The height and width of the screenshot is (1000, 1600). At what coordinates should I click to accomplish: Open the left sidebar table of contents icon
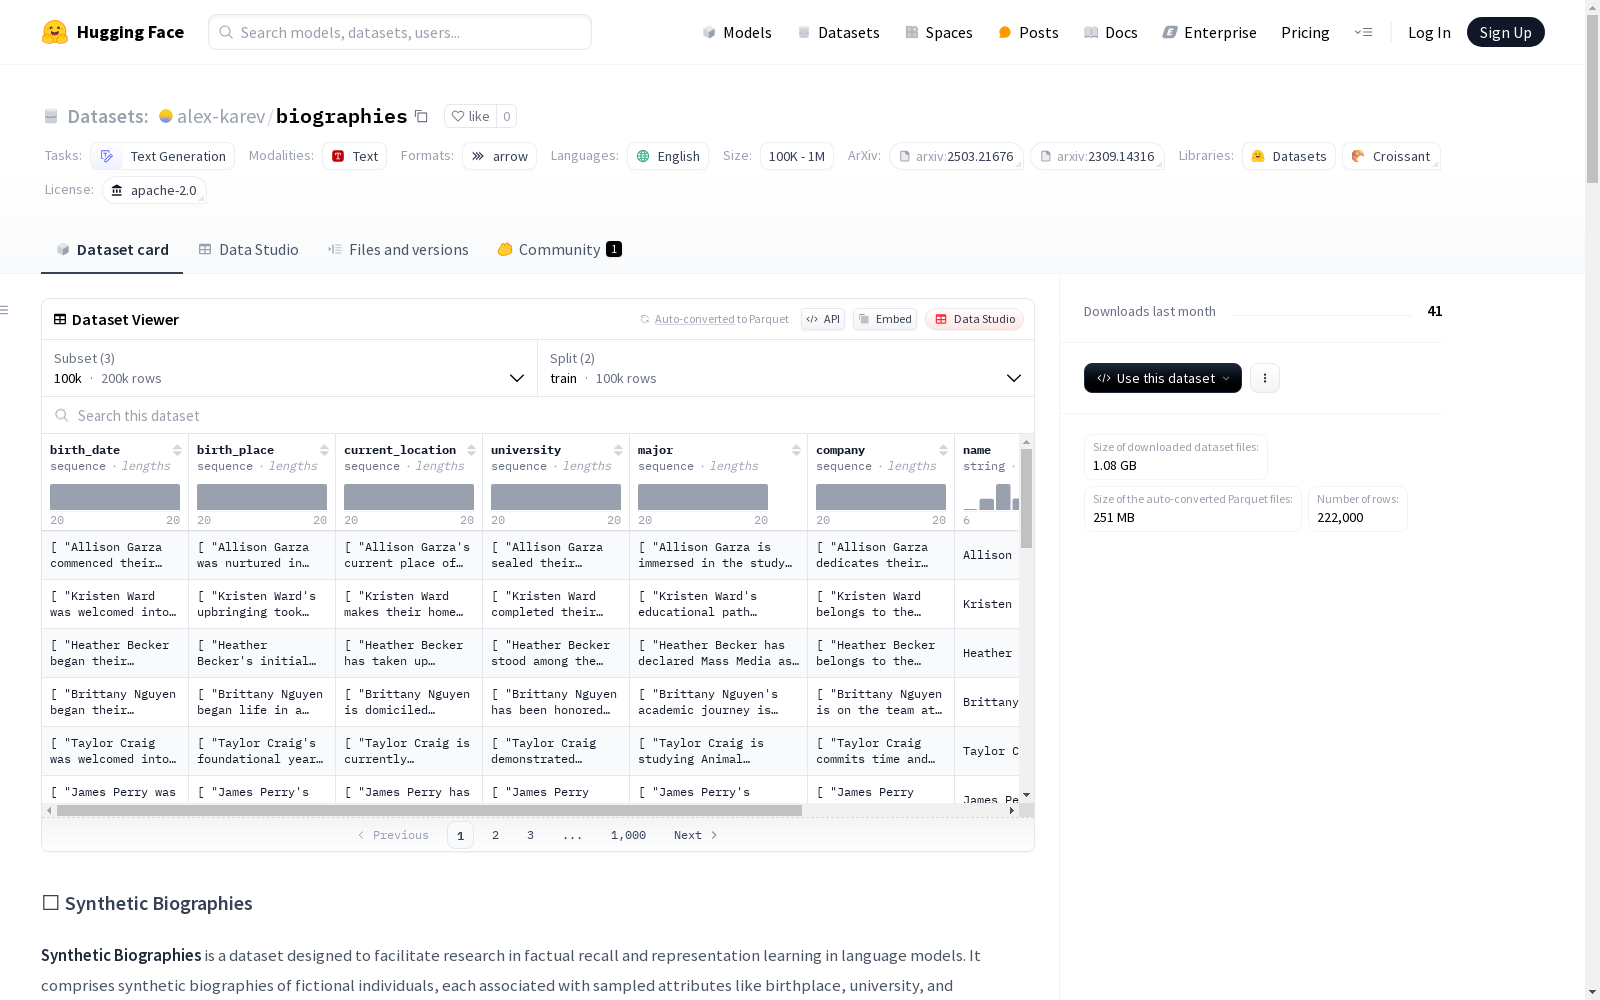(x=5, y=310)
